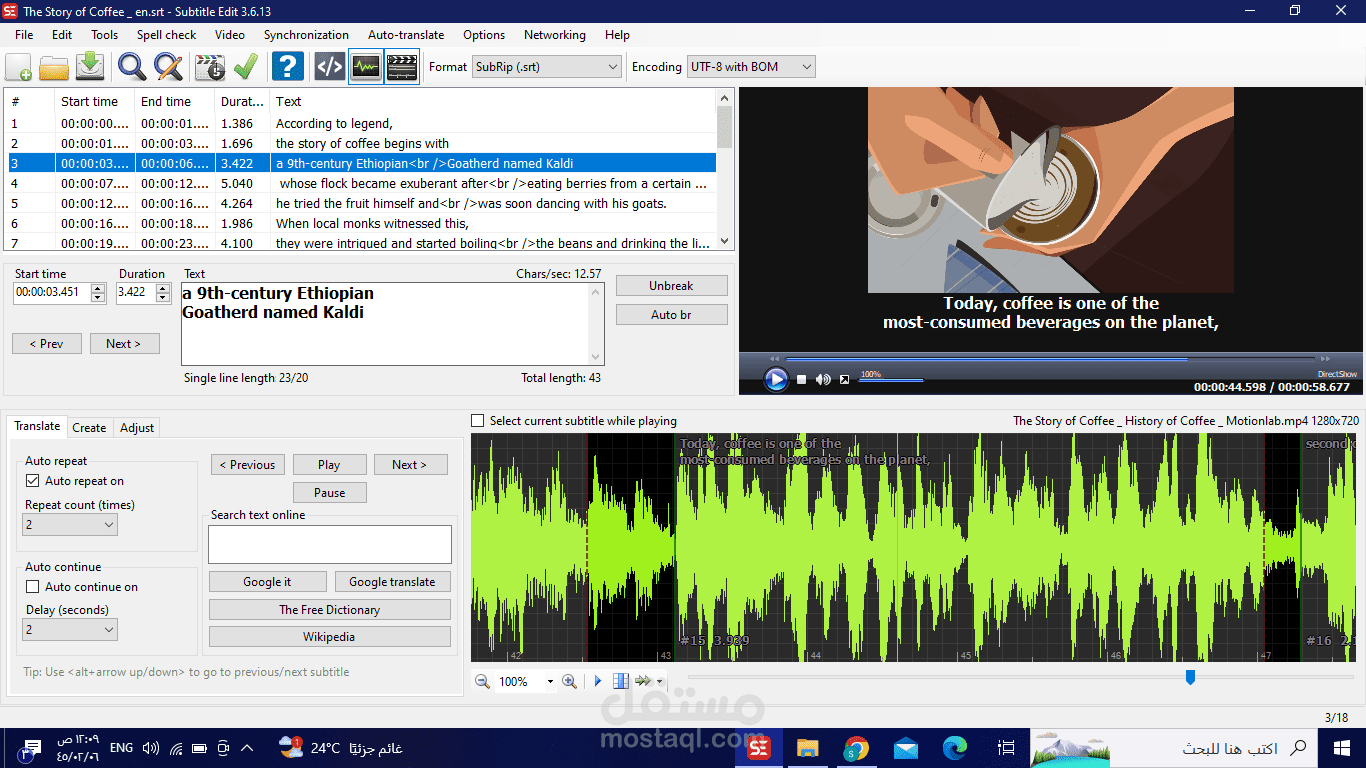Play from waveform toolbar triangle icon
This screenshot has width=1366, height=768.
598,681
